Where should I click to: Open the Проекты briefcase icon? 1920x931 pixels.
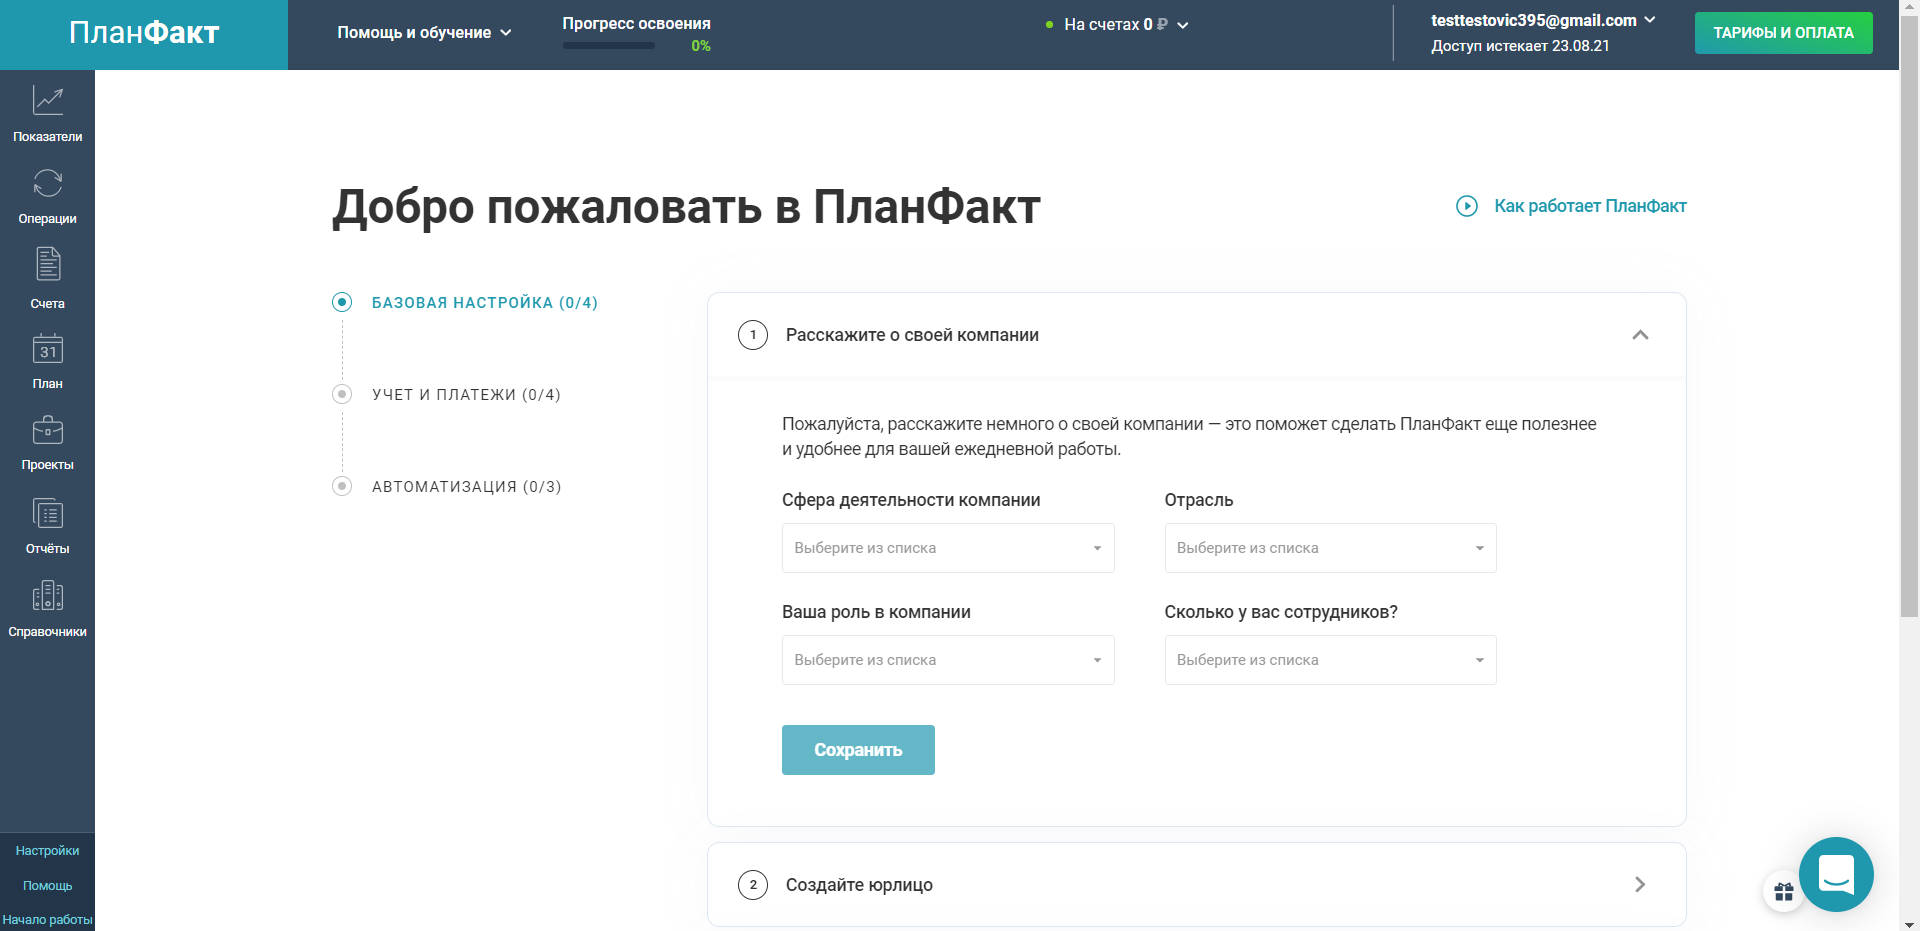48,430
